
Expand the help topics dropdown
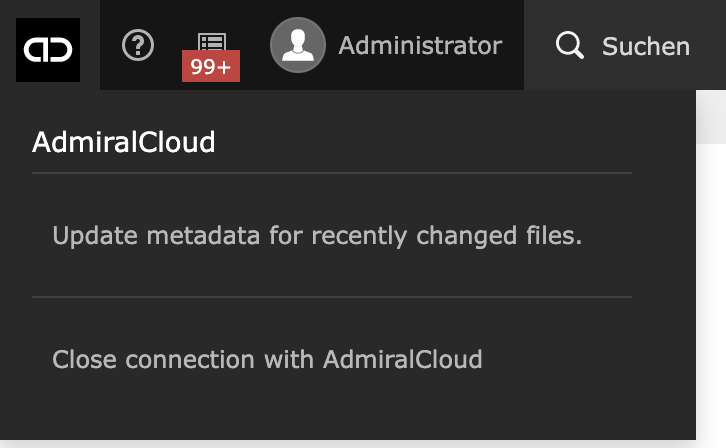pyautogui.click(x=138, y=45)
